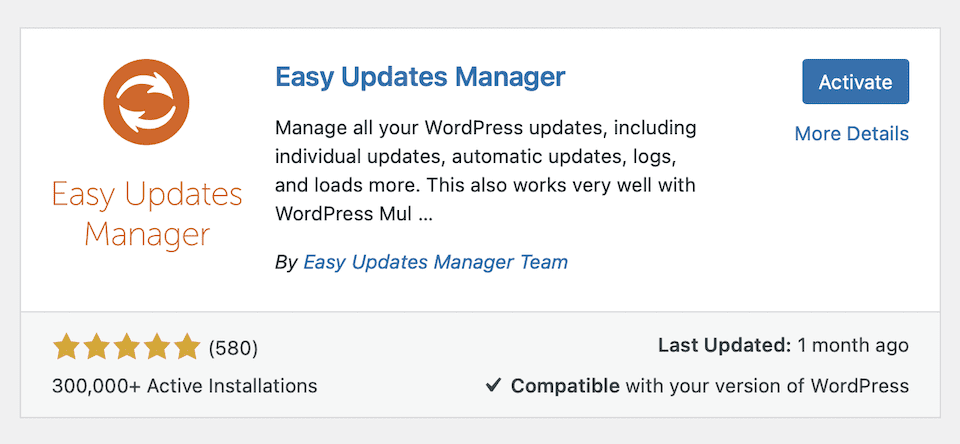960x444 pixels.
Task: Click the first gold rating star
Action: tap(67, 348)
